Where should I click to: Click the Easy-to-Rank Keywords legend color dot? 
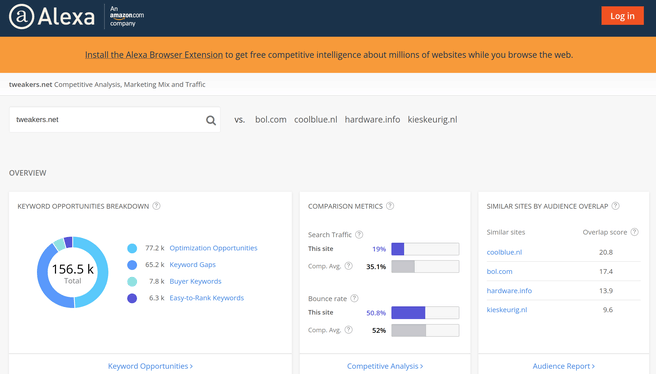(132, 298)
